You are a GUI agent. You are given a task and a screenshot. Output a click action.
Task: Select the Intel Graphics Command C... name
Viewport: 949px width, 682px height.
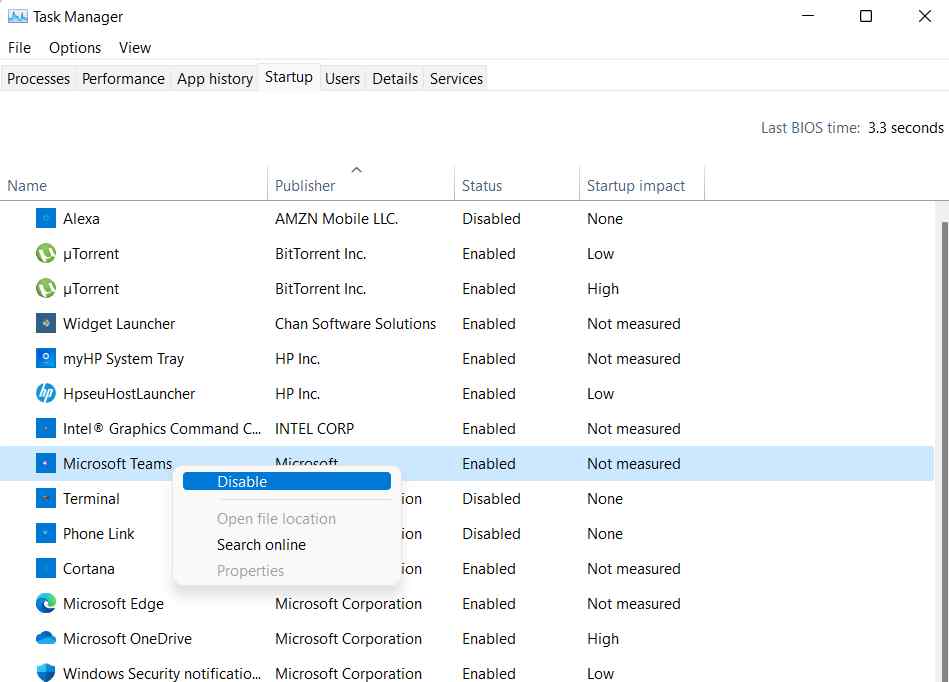[x=162, y=429]
